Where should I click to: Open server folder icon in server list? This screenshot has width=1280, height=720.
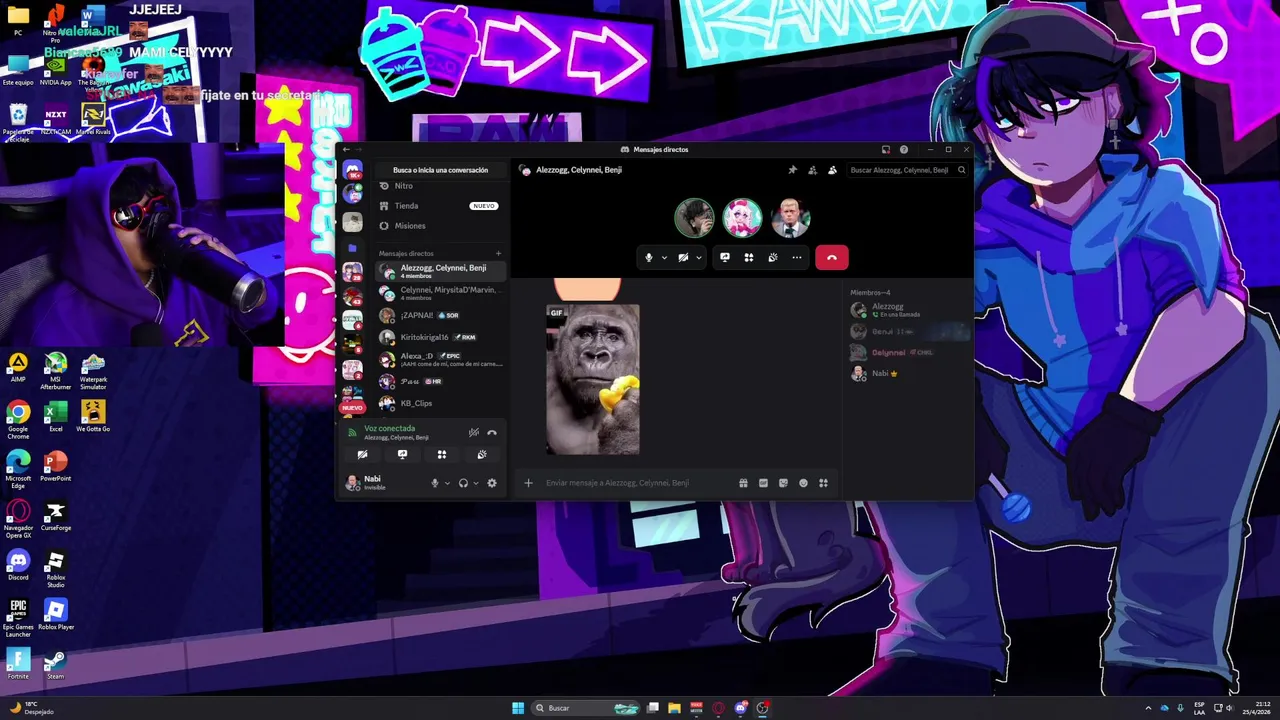point(352,247)
